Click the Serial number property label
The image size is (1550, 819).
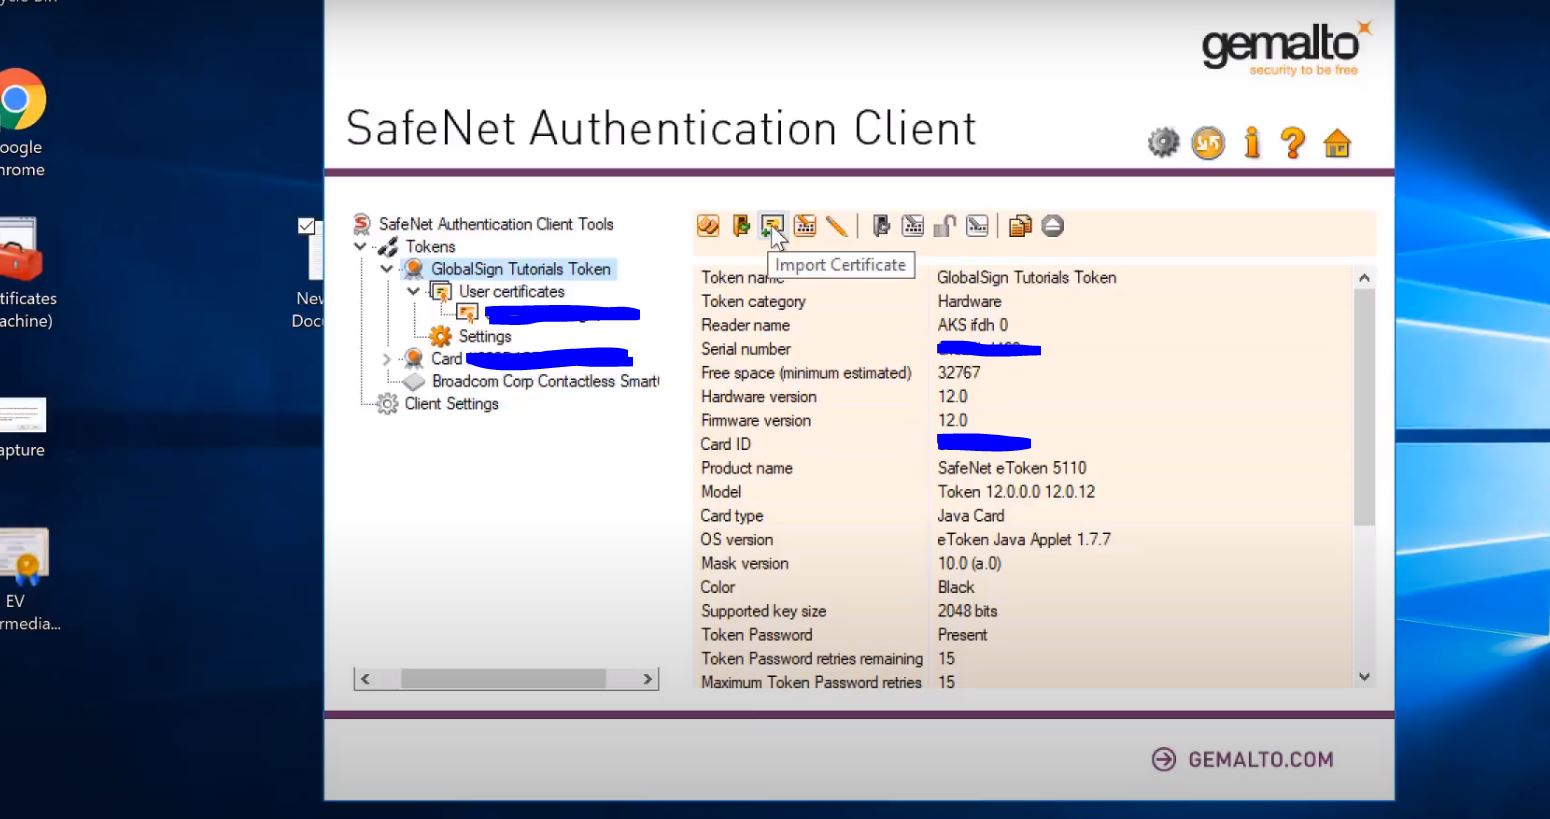tap(745, 348)
